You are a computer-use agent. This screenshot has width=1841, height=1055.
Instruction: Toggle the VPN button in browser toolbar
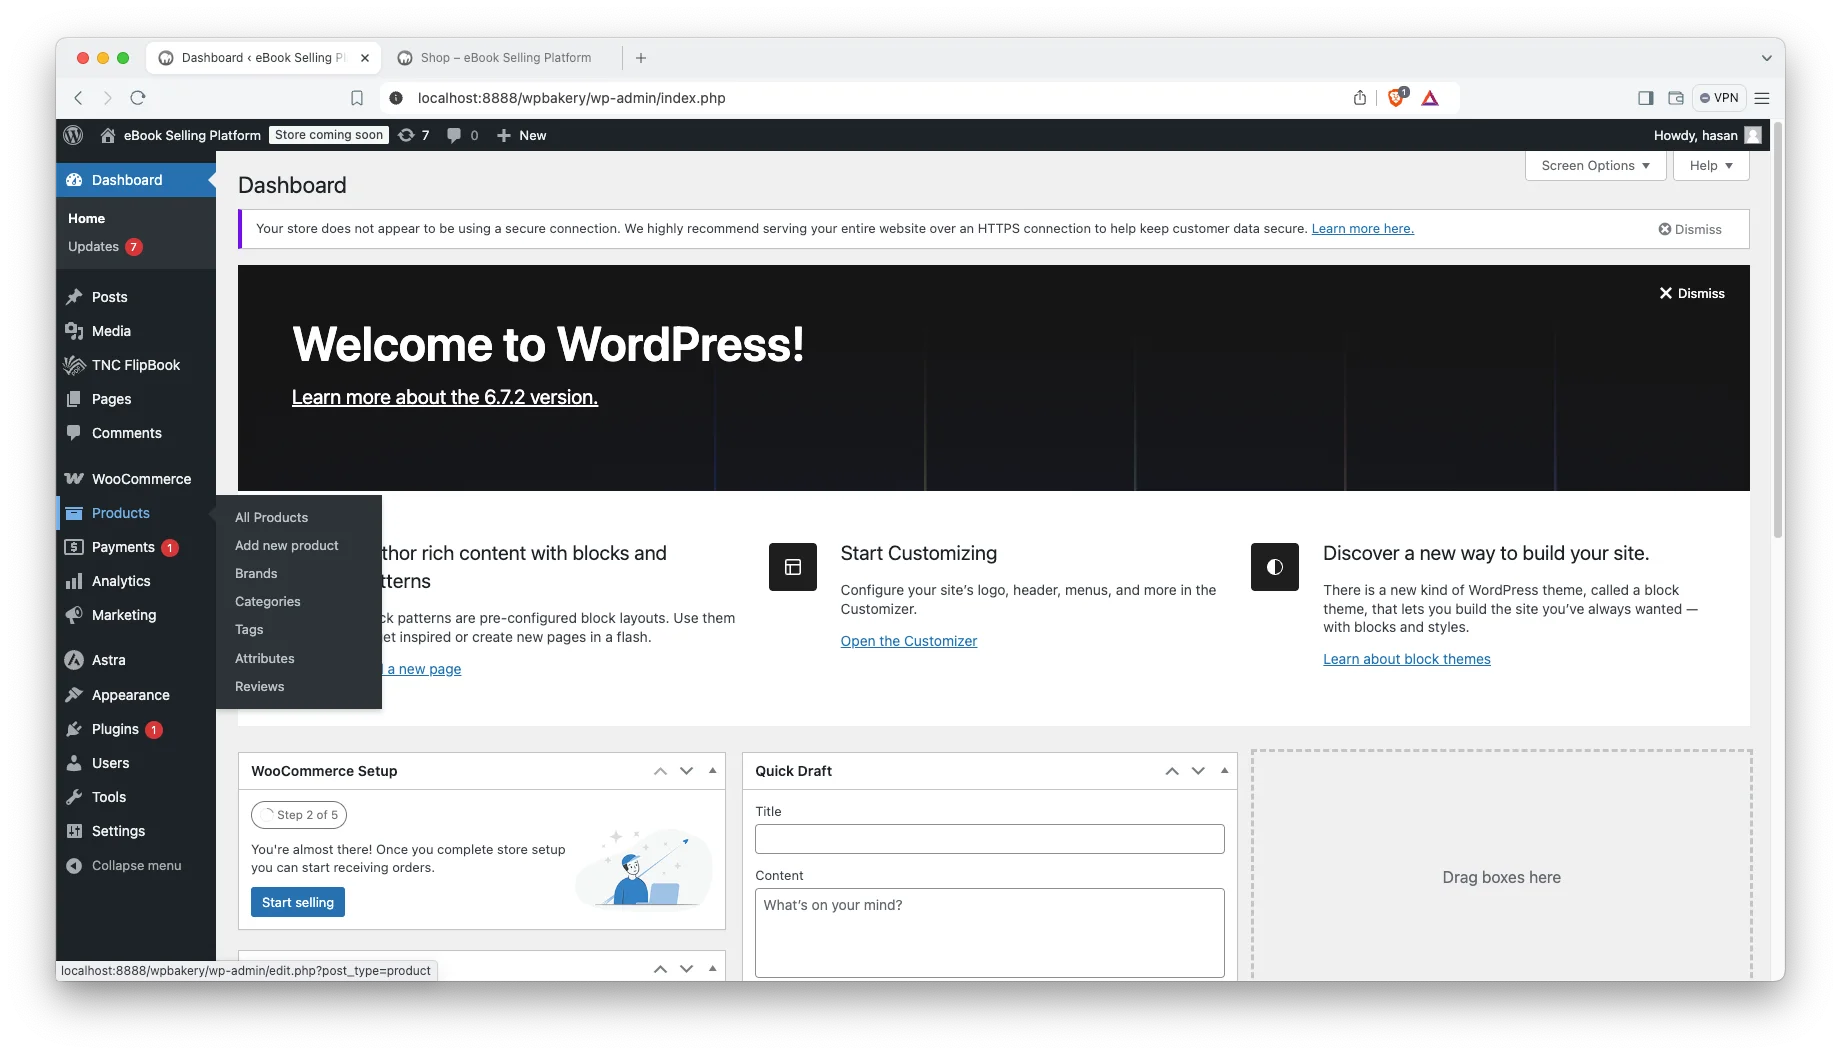(1719, 98)
